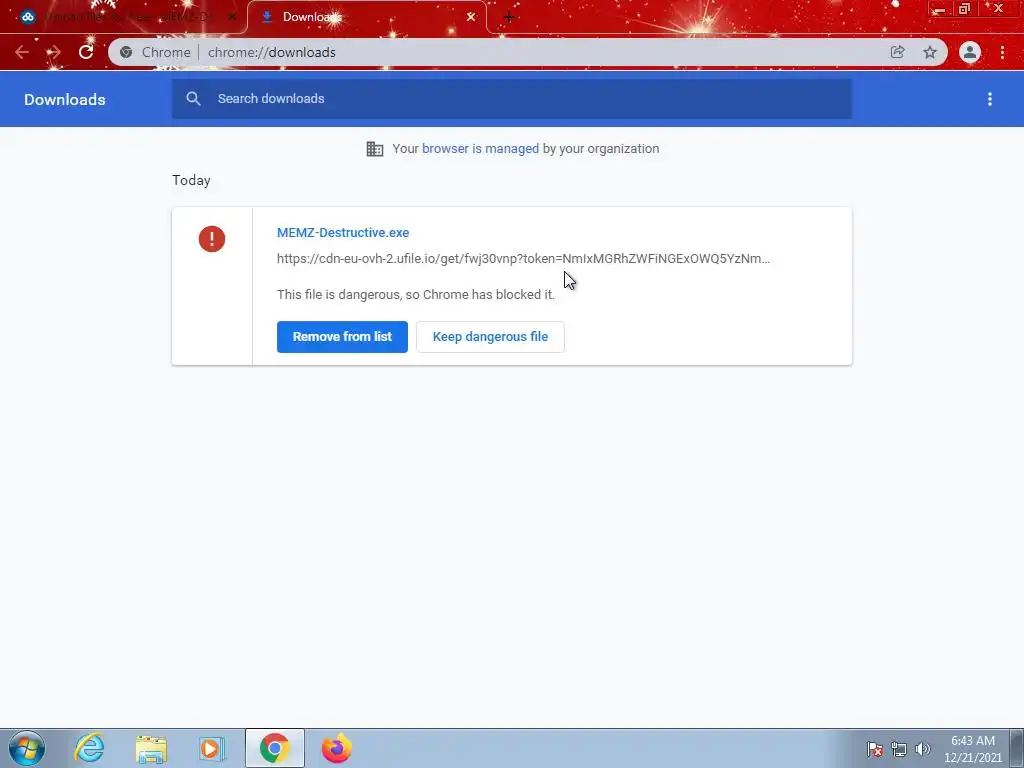Open Downloads page more actions menu
The image size is (1024, 768).
[x=990, y=99]
